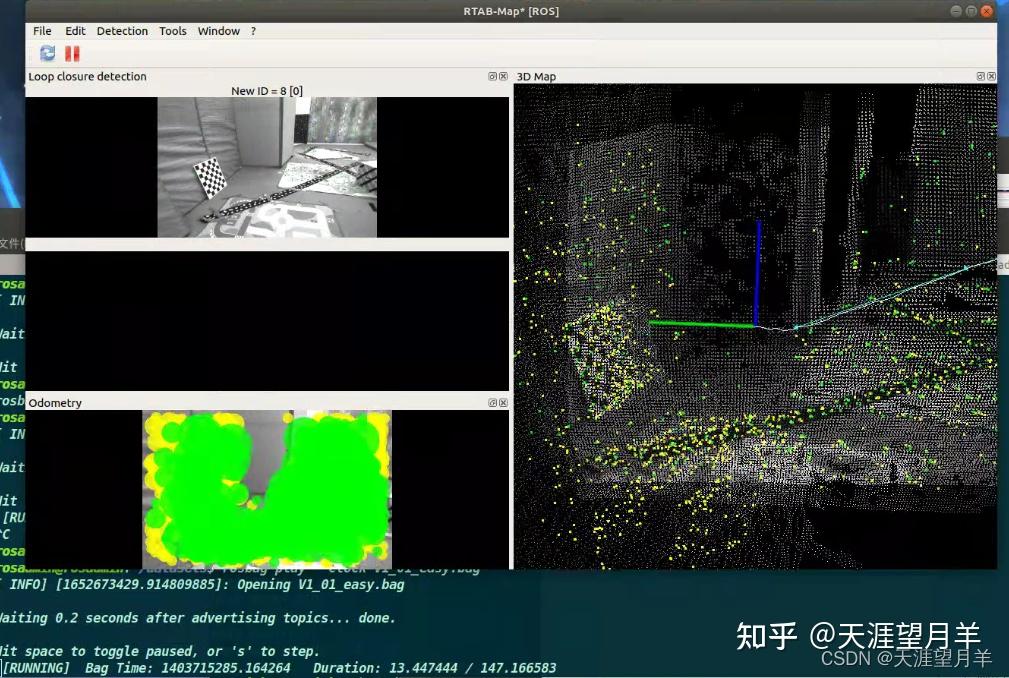Open the File menu
This screenshot has height=678, width=1009.
click(x=41, y=31)
